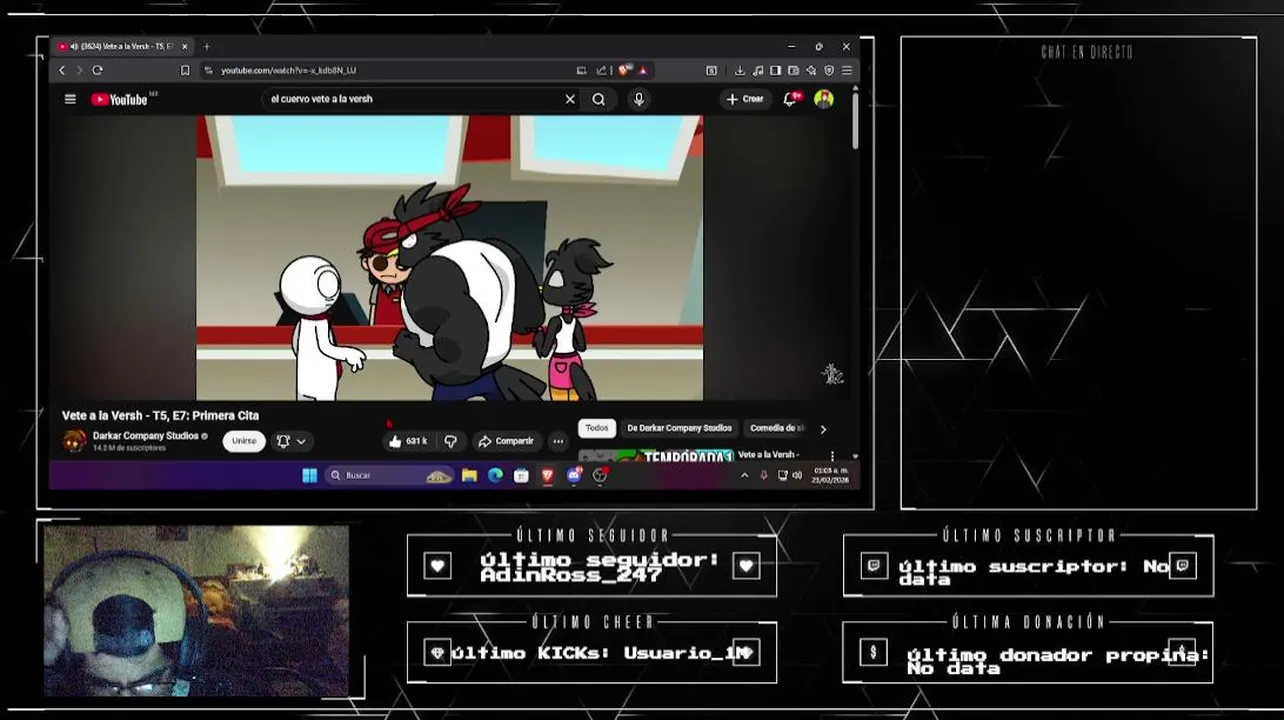Bookmark this page from the bookmark icon

[x=185, y=70]
